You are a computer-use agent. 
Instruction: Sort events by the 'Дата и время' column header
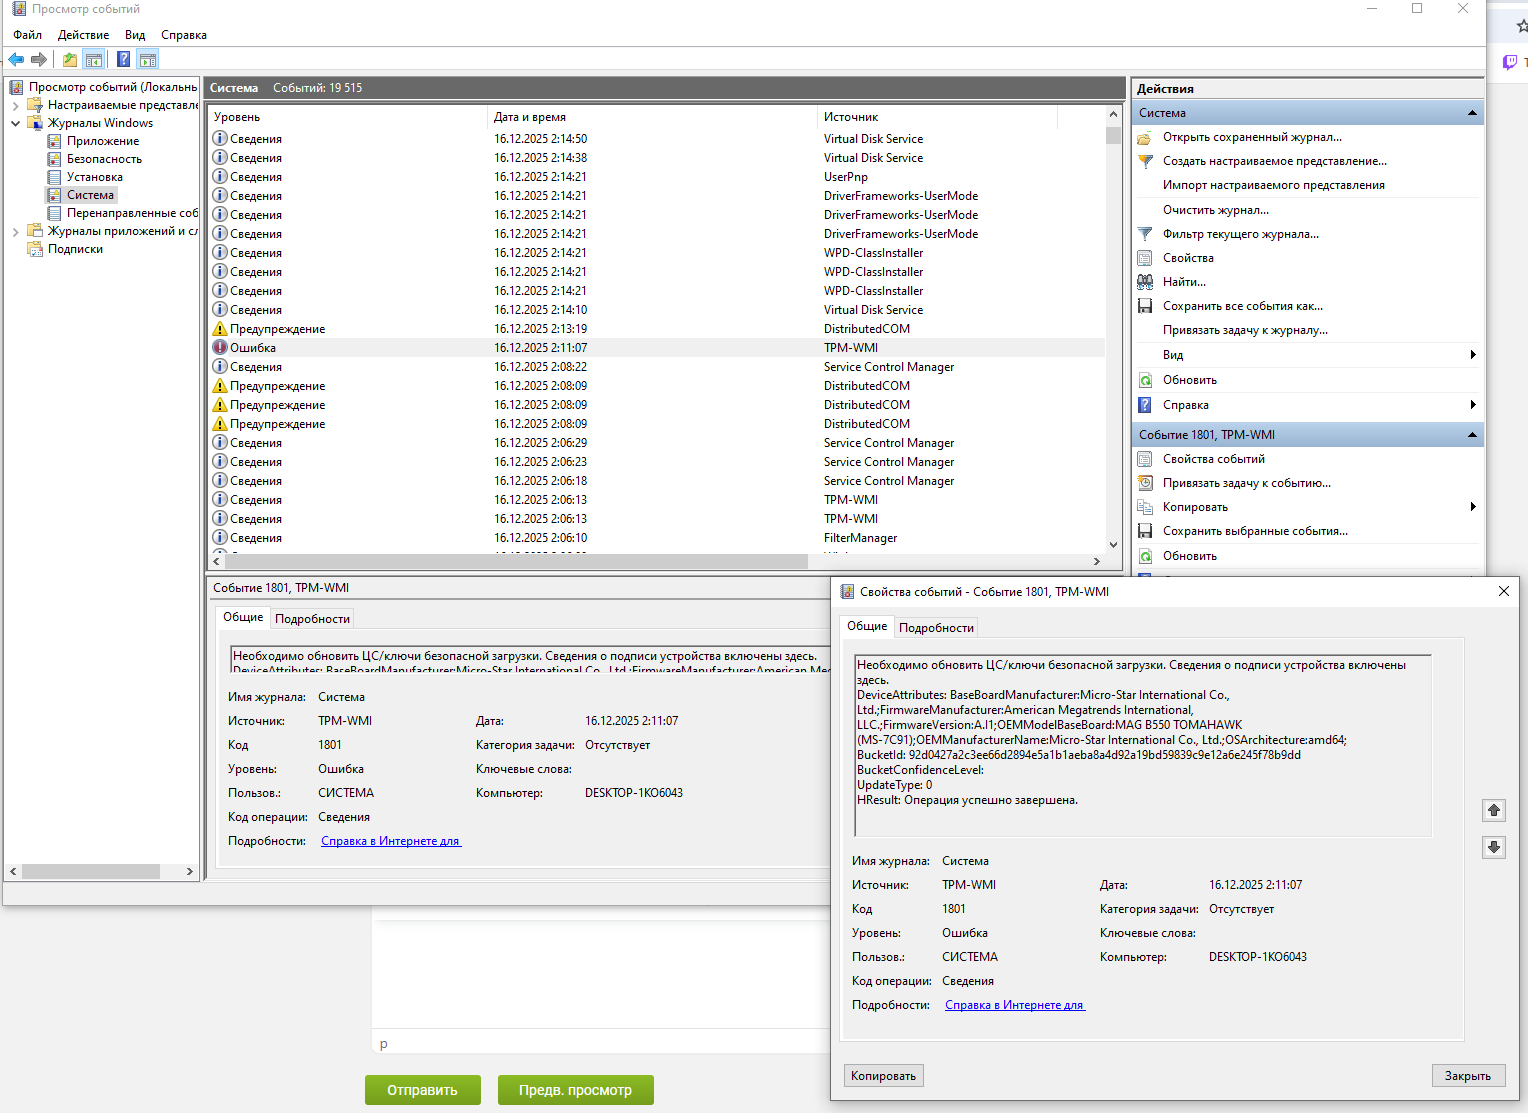click(653, 117)
